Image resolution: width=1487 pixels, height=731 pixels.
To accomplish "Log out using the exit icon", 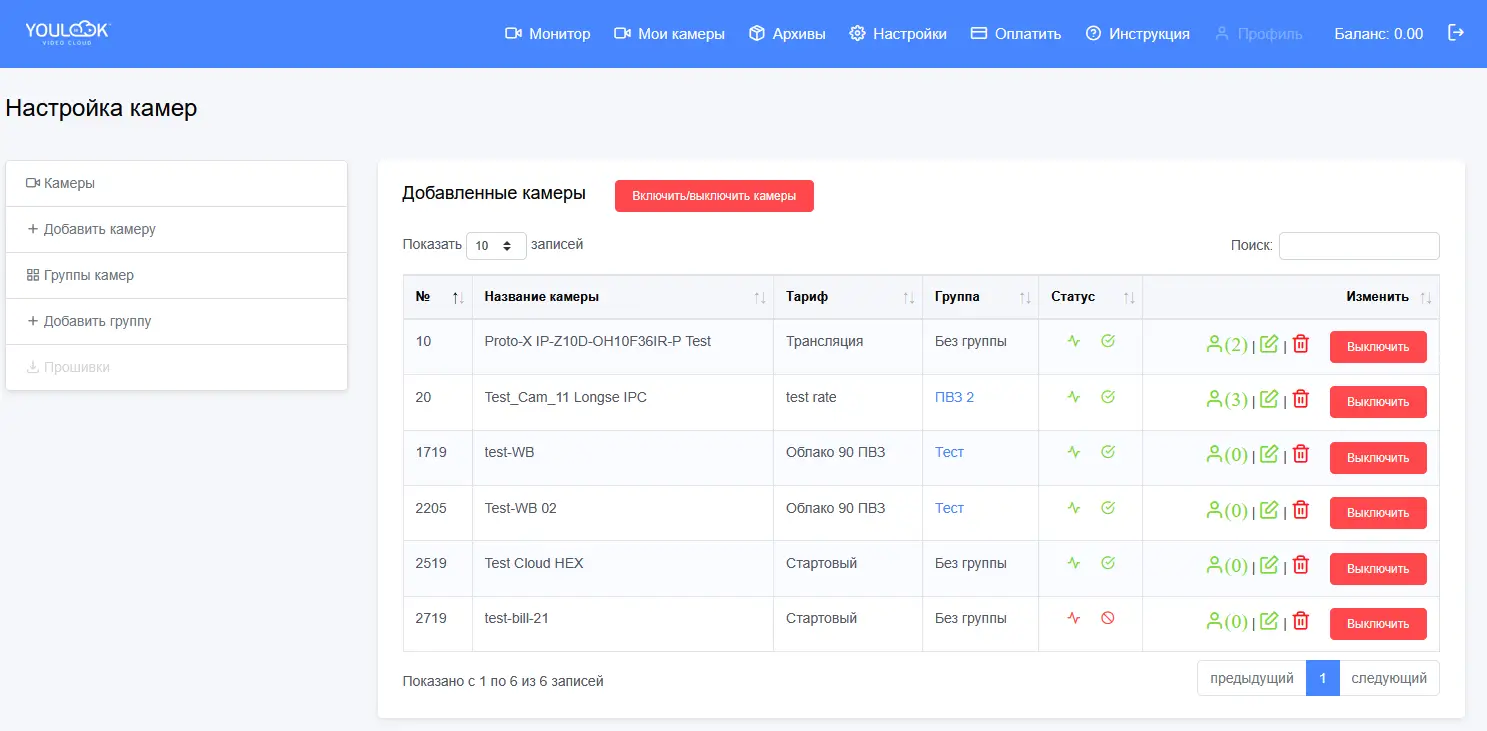I will tap(1456, 33).
